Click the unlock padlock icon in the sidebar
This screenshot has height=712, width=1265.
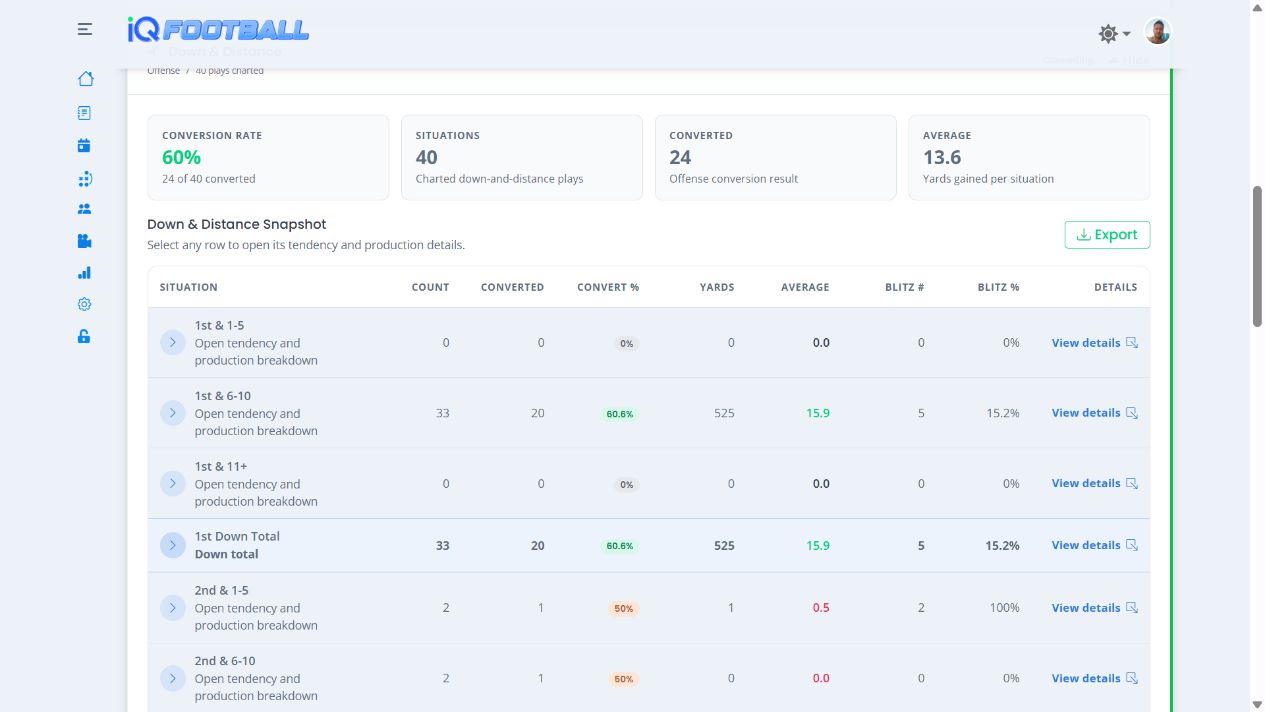pyautogui.click(x=84, y=336)
